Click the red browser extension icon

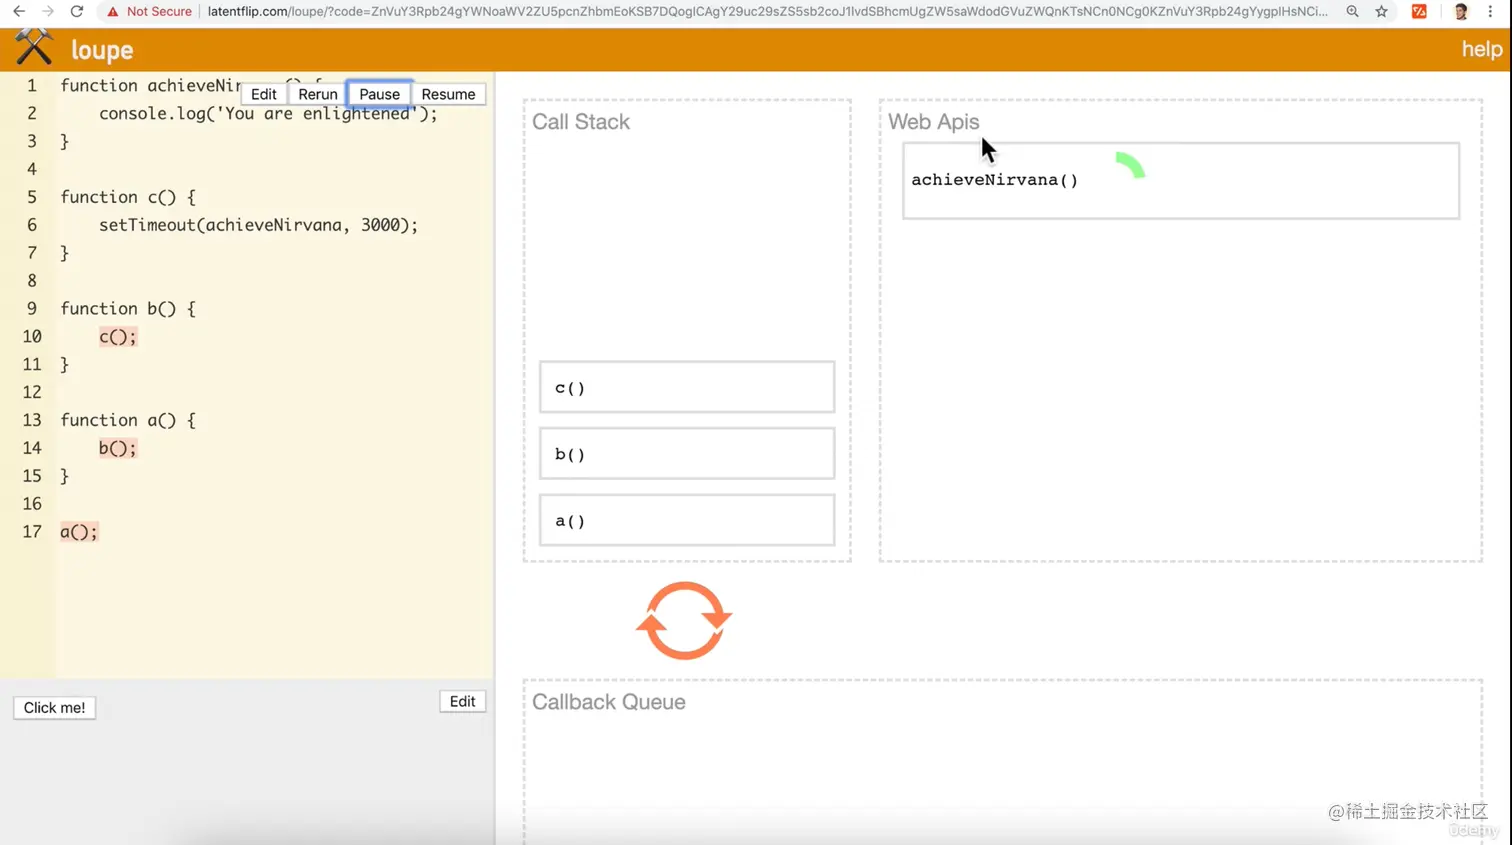(1419, 11)
